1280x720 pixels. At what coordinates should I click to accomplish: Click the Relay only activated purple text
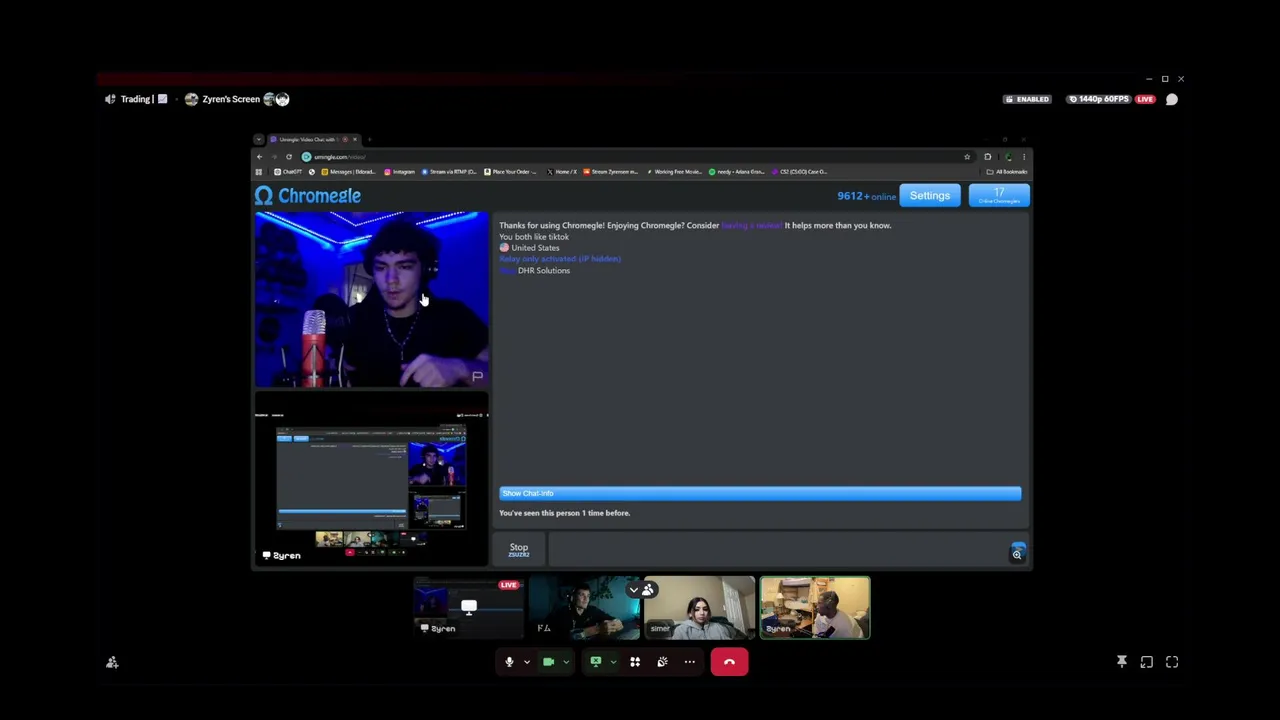(x=560, y=259)
